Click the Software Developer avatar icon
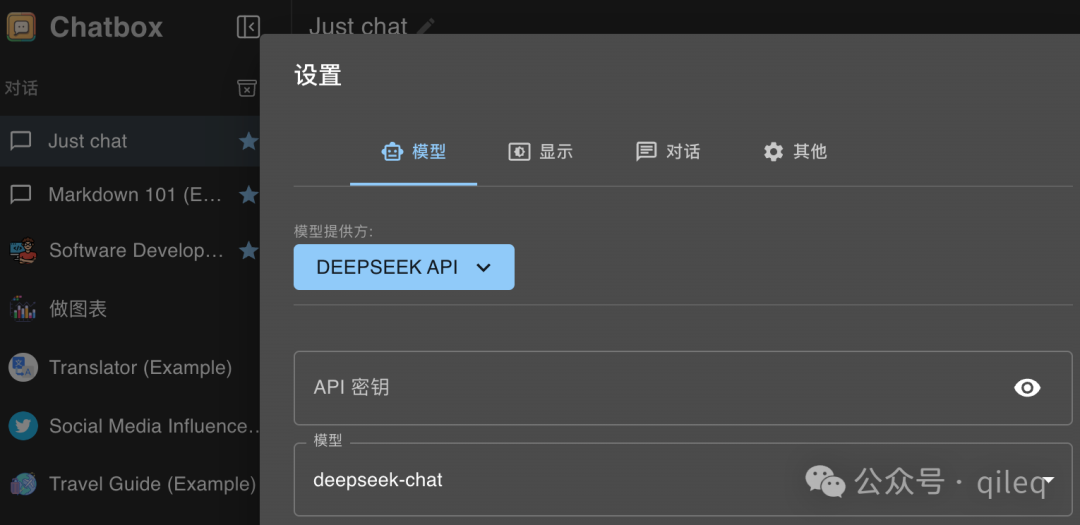The image size is (1080, 525). coord(23,251)
